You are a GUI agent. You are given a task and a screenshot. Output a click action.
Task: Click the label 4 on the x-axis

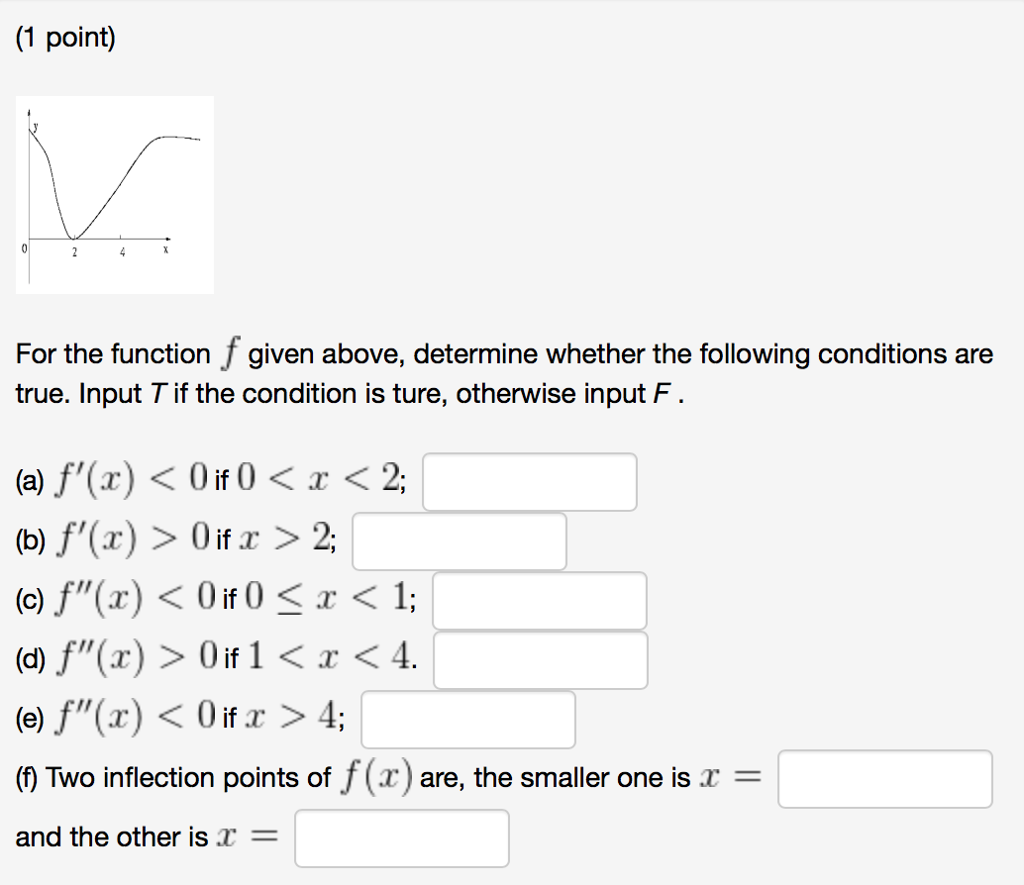[x=123, y=251]
